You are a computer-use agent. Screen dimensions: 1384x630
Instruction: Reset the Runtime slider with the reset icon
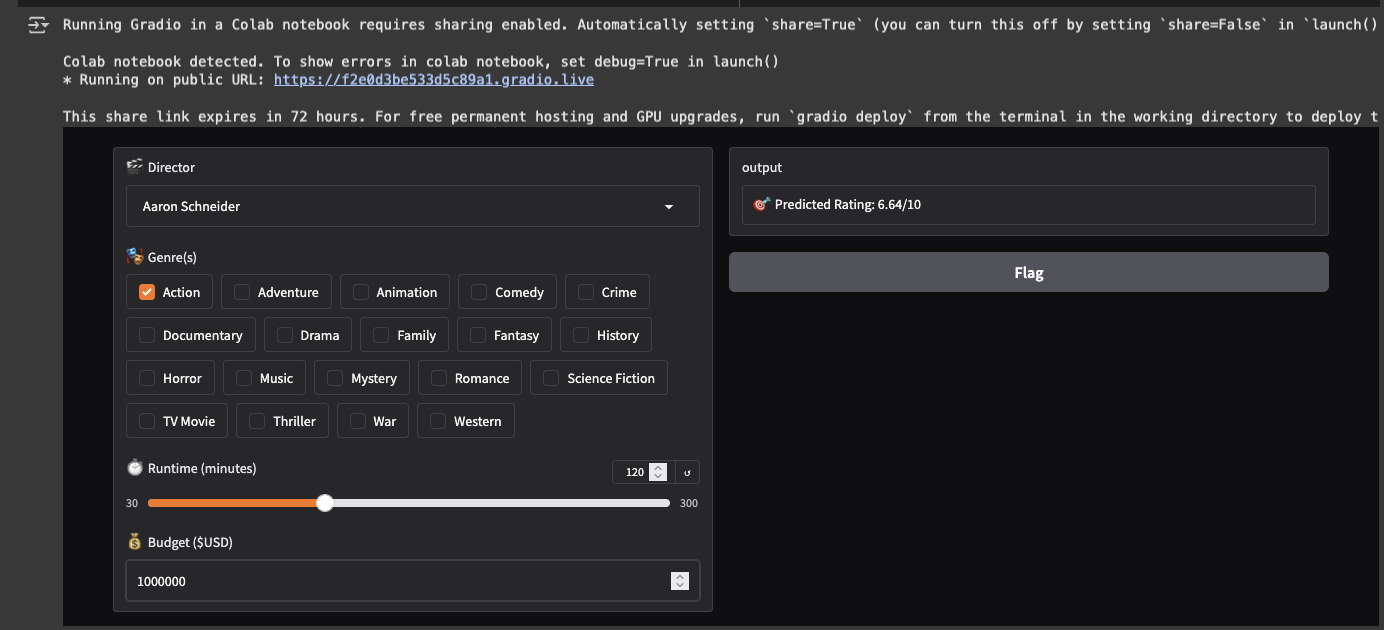tap(687, 472)
